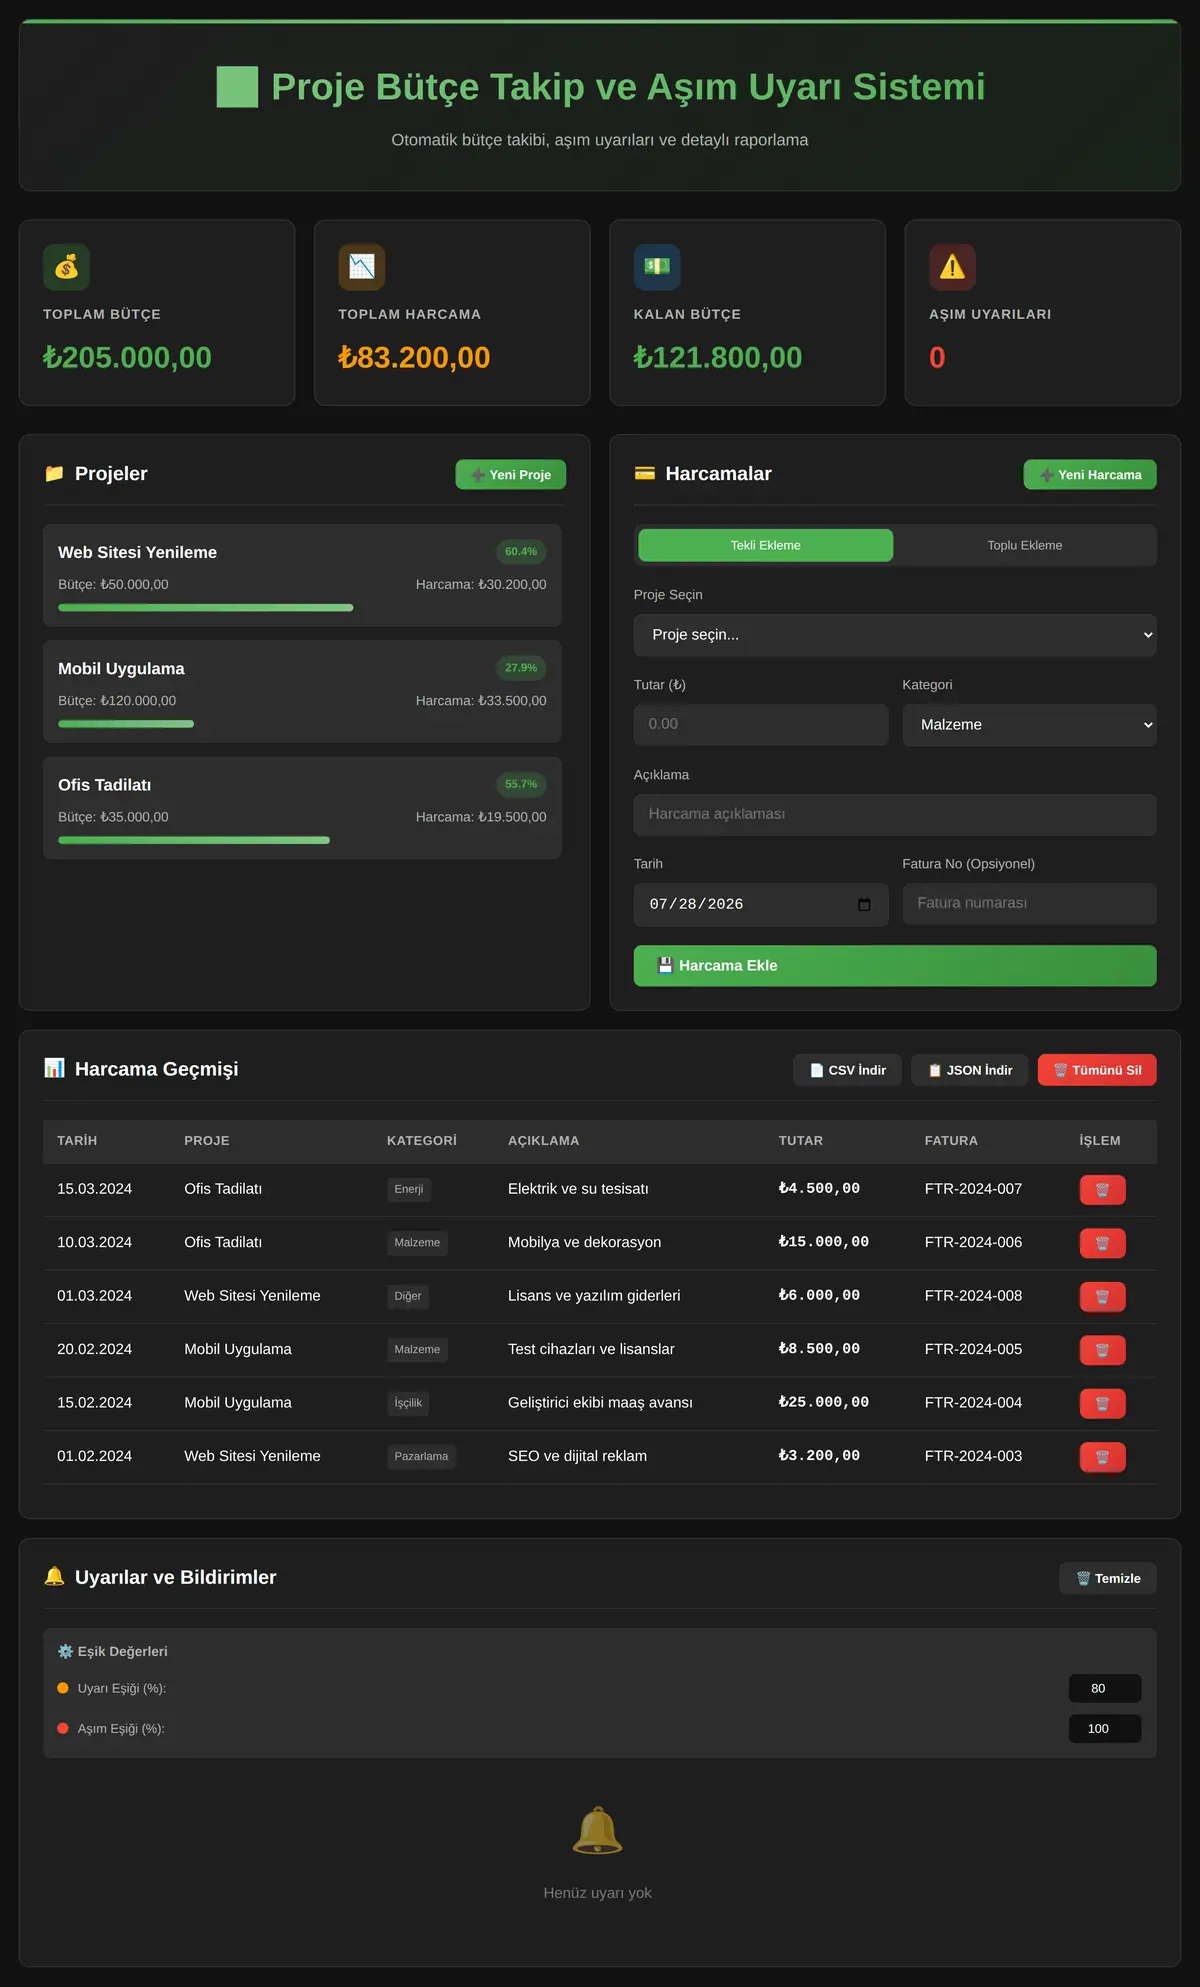Viewport: 1200px width, 1987px height.
Task: Delete the Elektrik ve su tesisatı expense row
Action: pyautogui.click(x=1102, y=1190)
